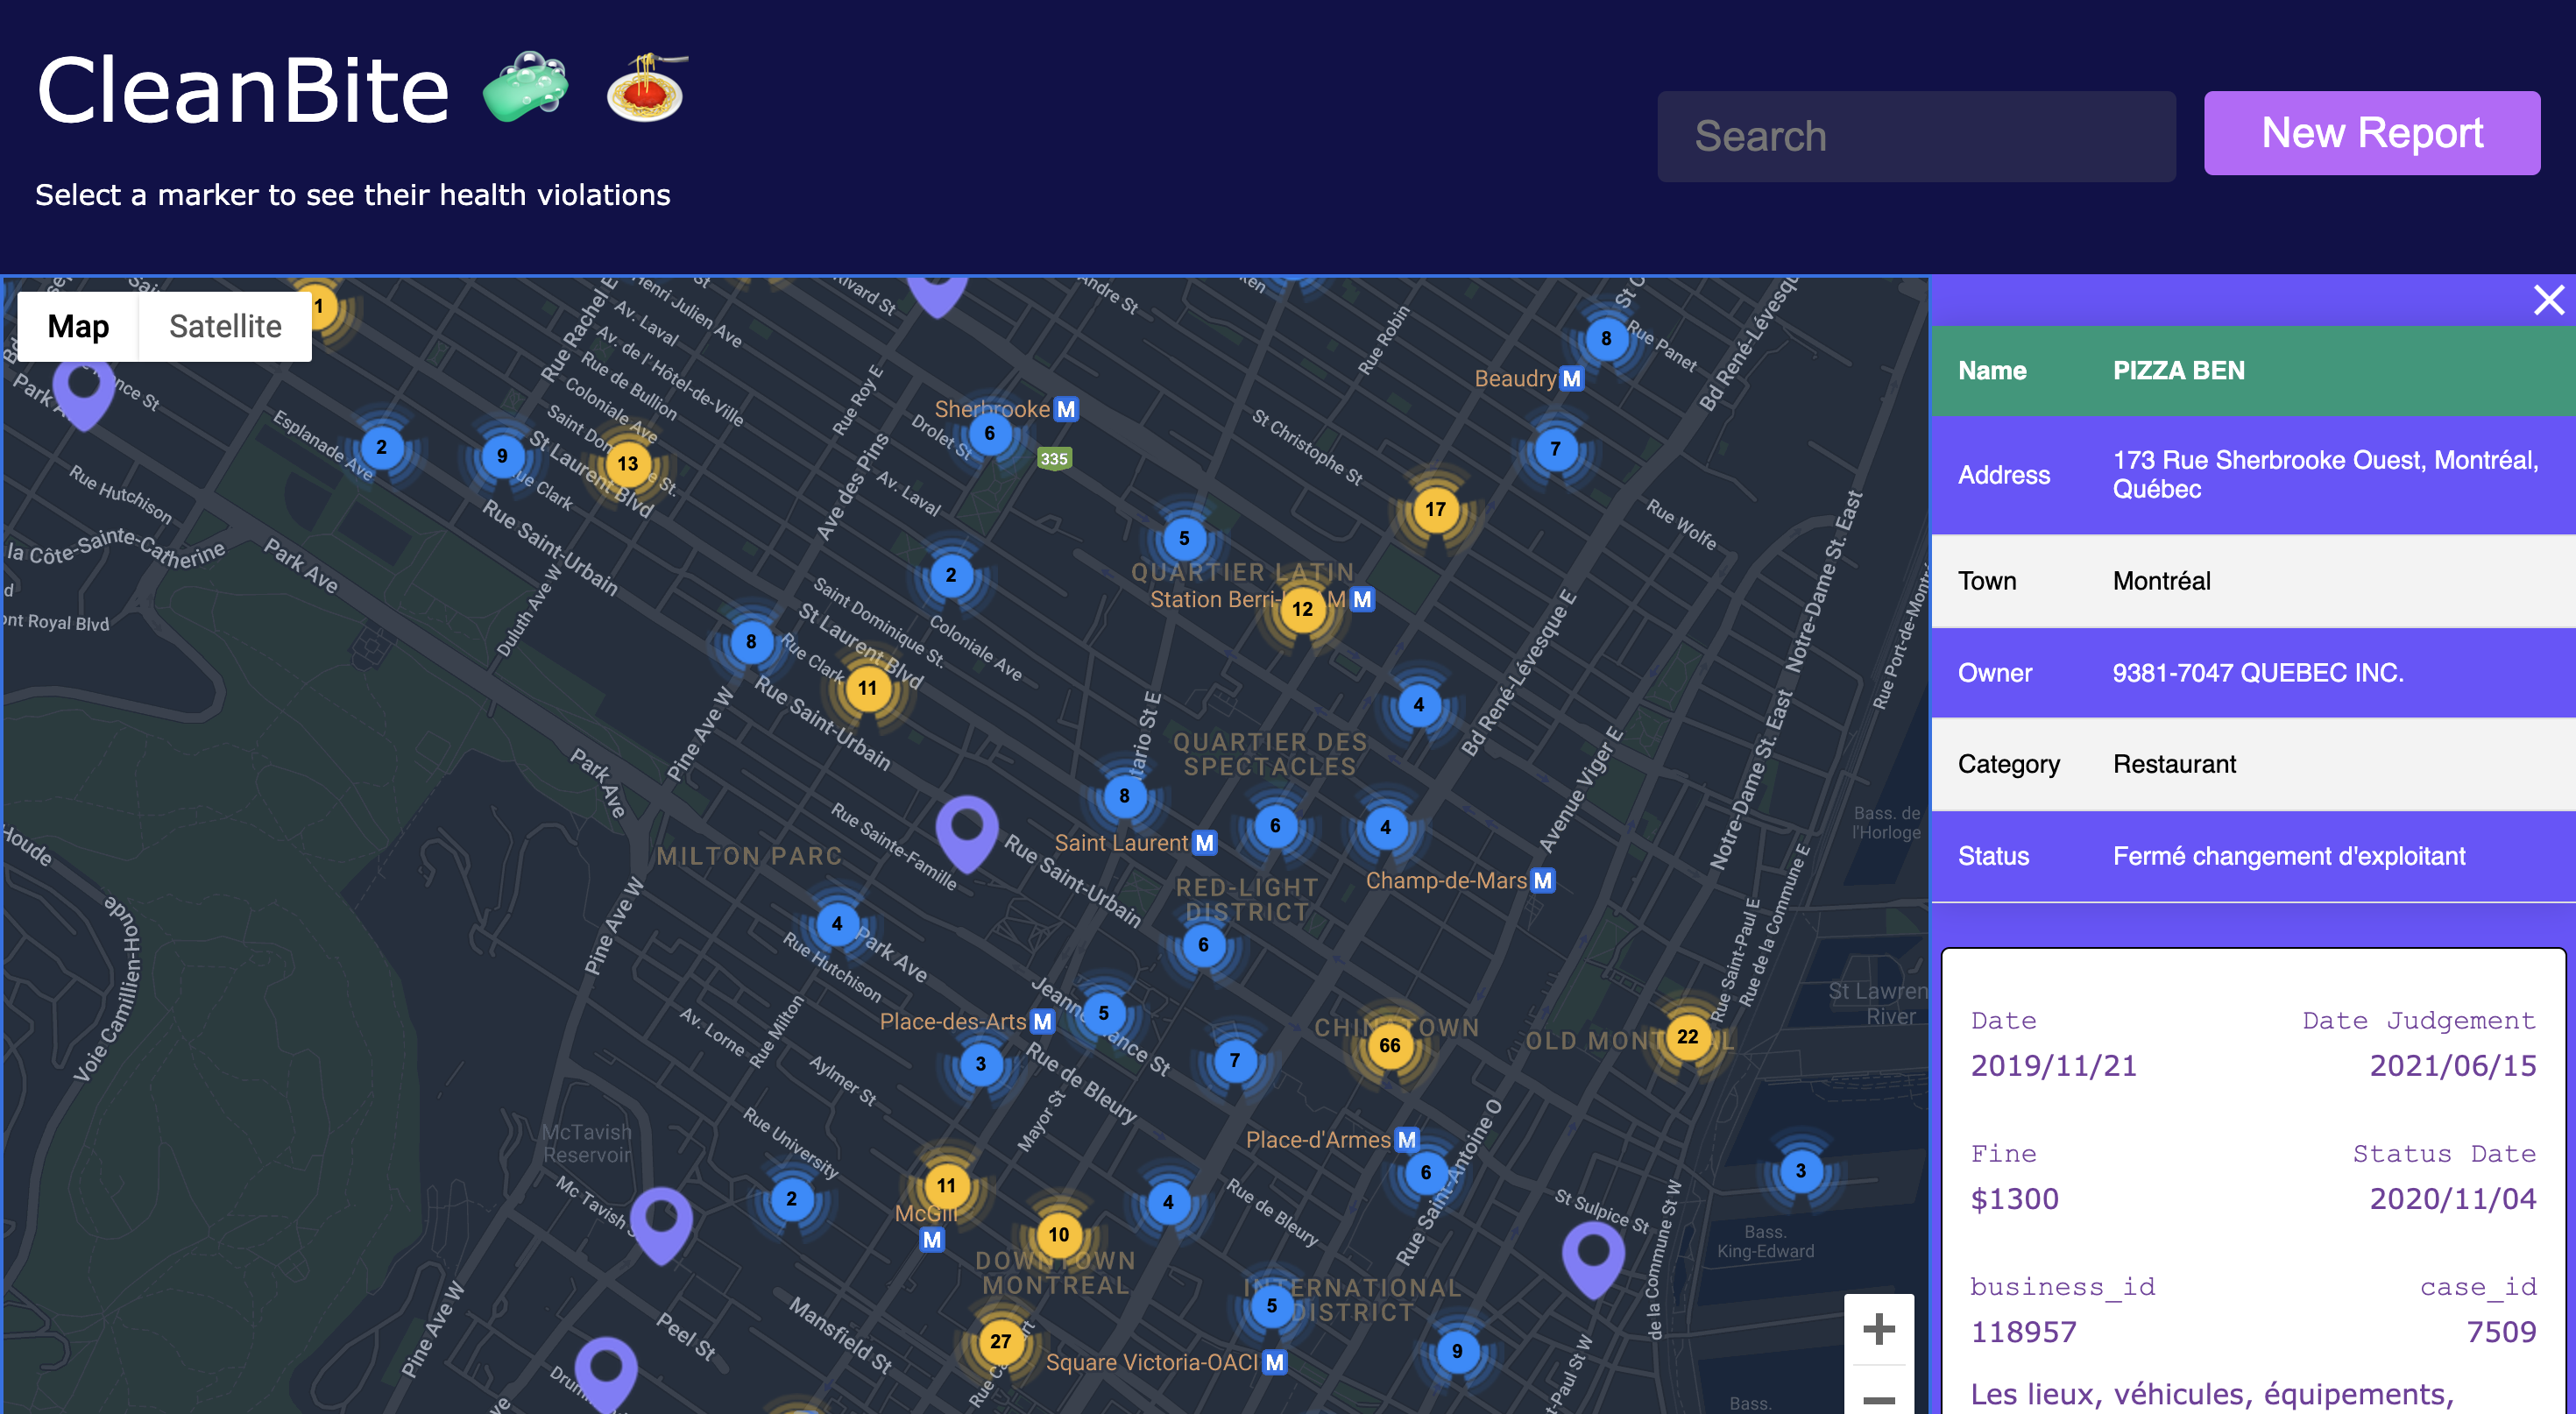This screenshot has height=1414, width=2576.
Task: Click the yellow cluster marker numbered 17
Action: pyautogui.click(x=1435, y=509)
